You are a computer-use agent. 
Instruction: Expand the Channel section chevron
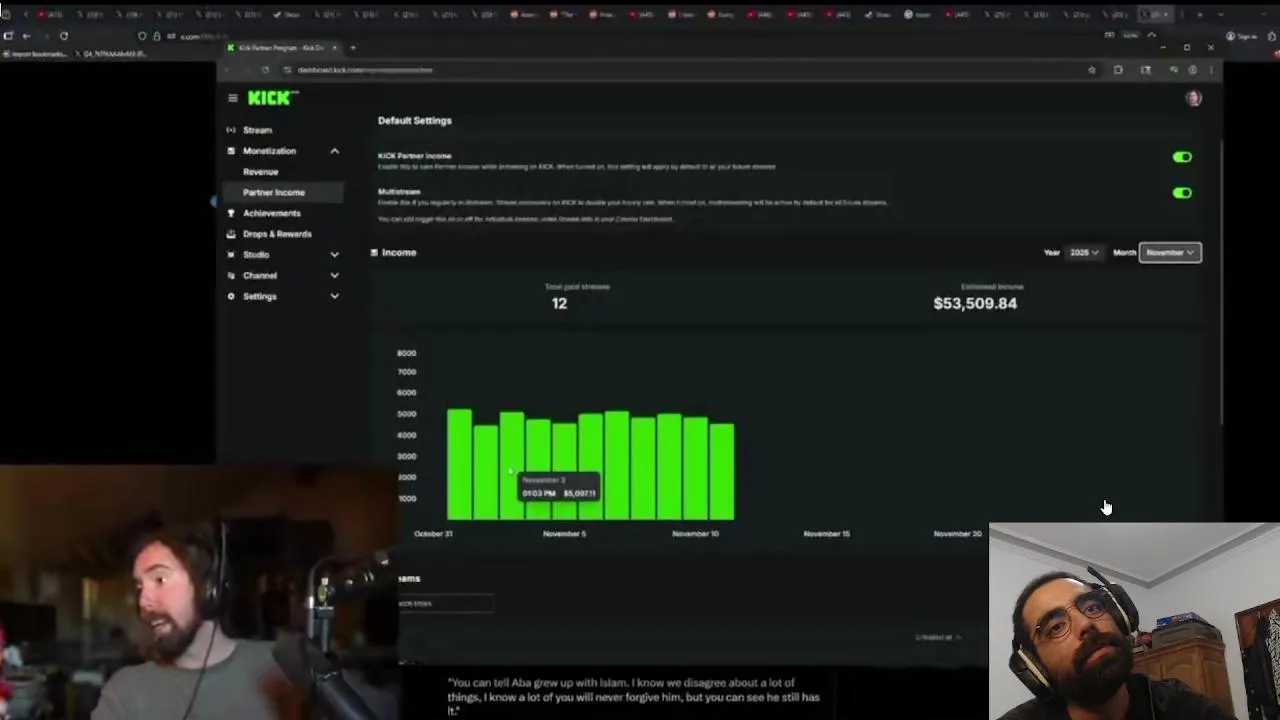(334, 275)
